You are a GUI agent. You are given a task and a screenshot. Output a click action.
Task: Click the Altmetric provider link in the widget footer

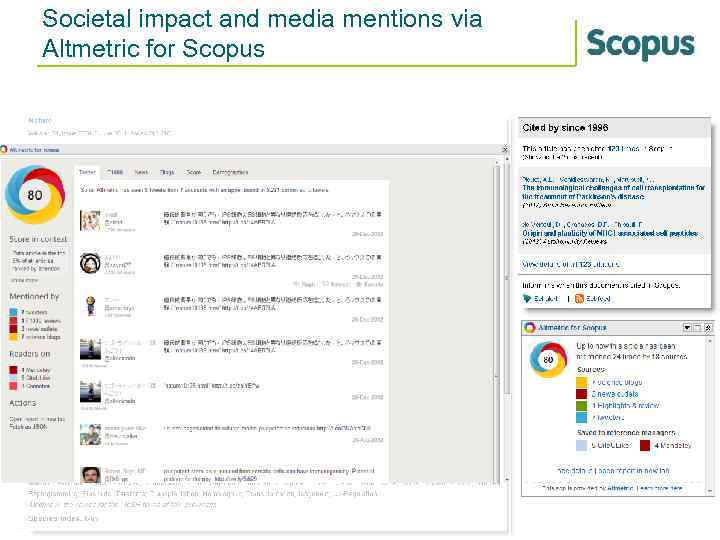coord(620,488)
